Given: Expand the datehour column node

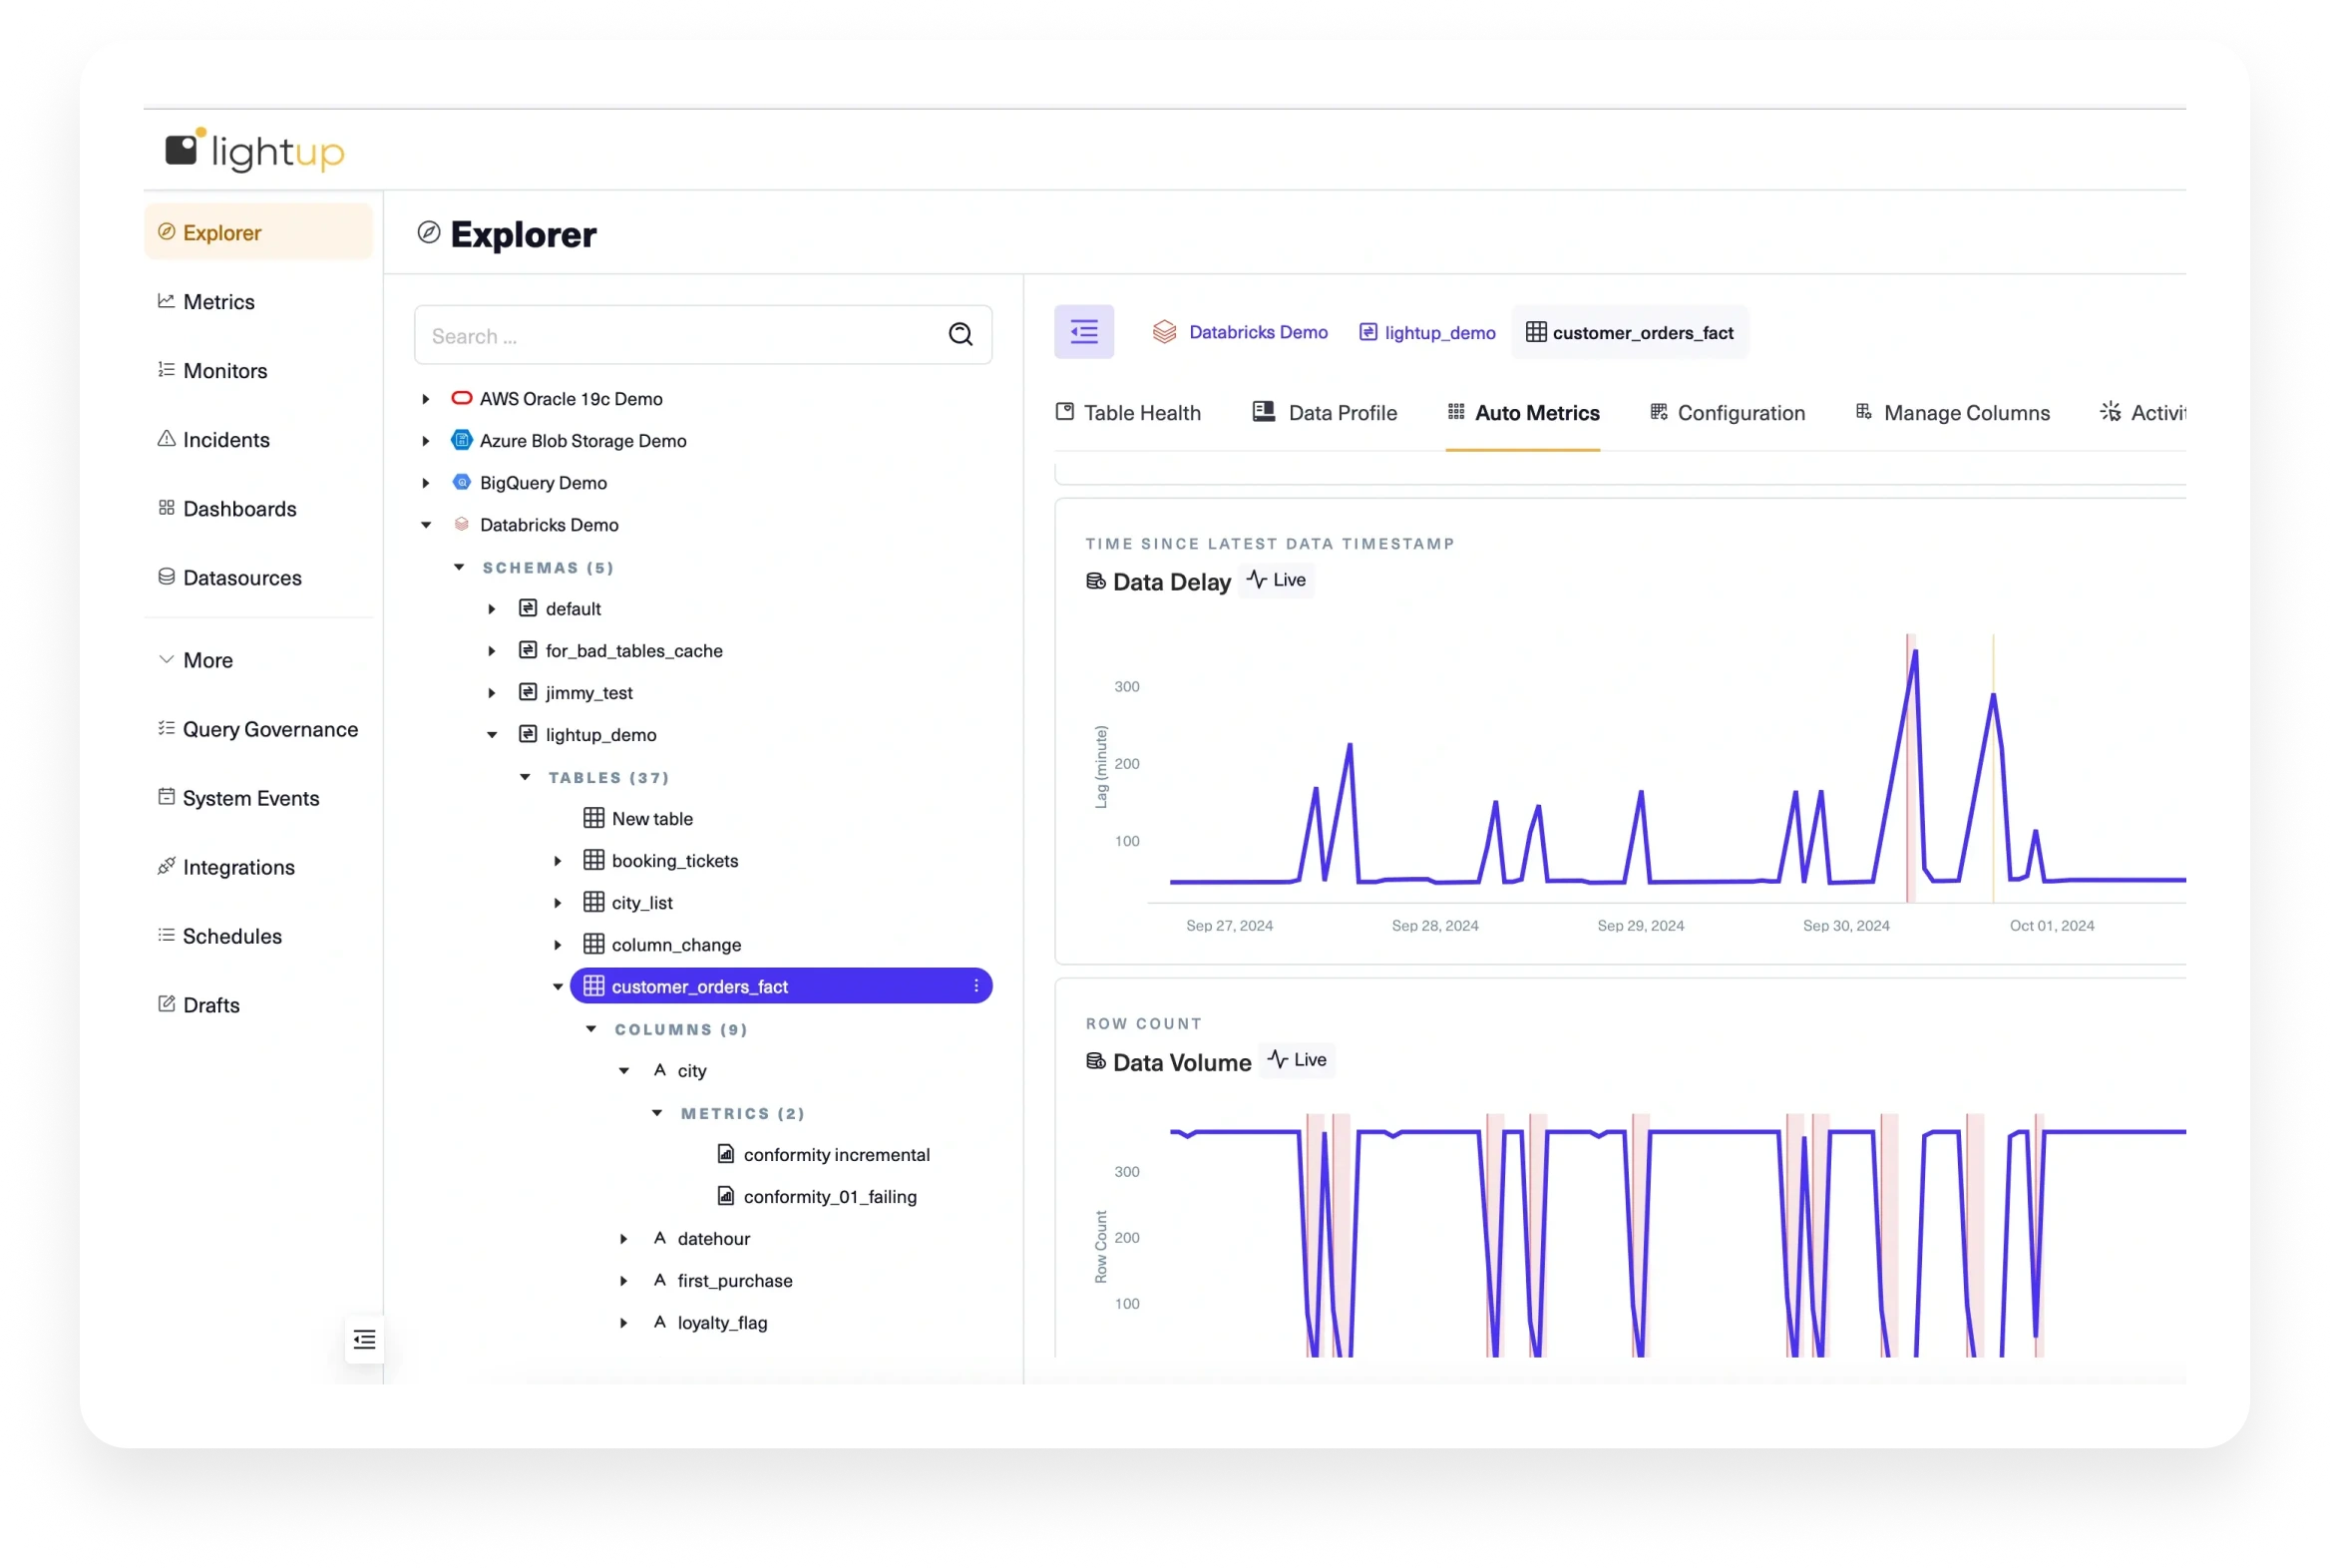Looking at the screenshot, I should point(624,1238).
